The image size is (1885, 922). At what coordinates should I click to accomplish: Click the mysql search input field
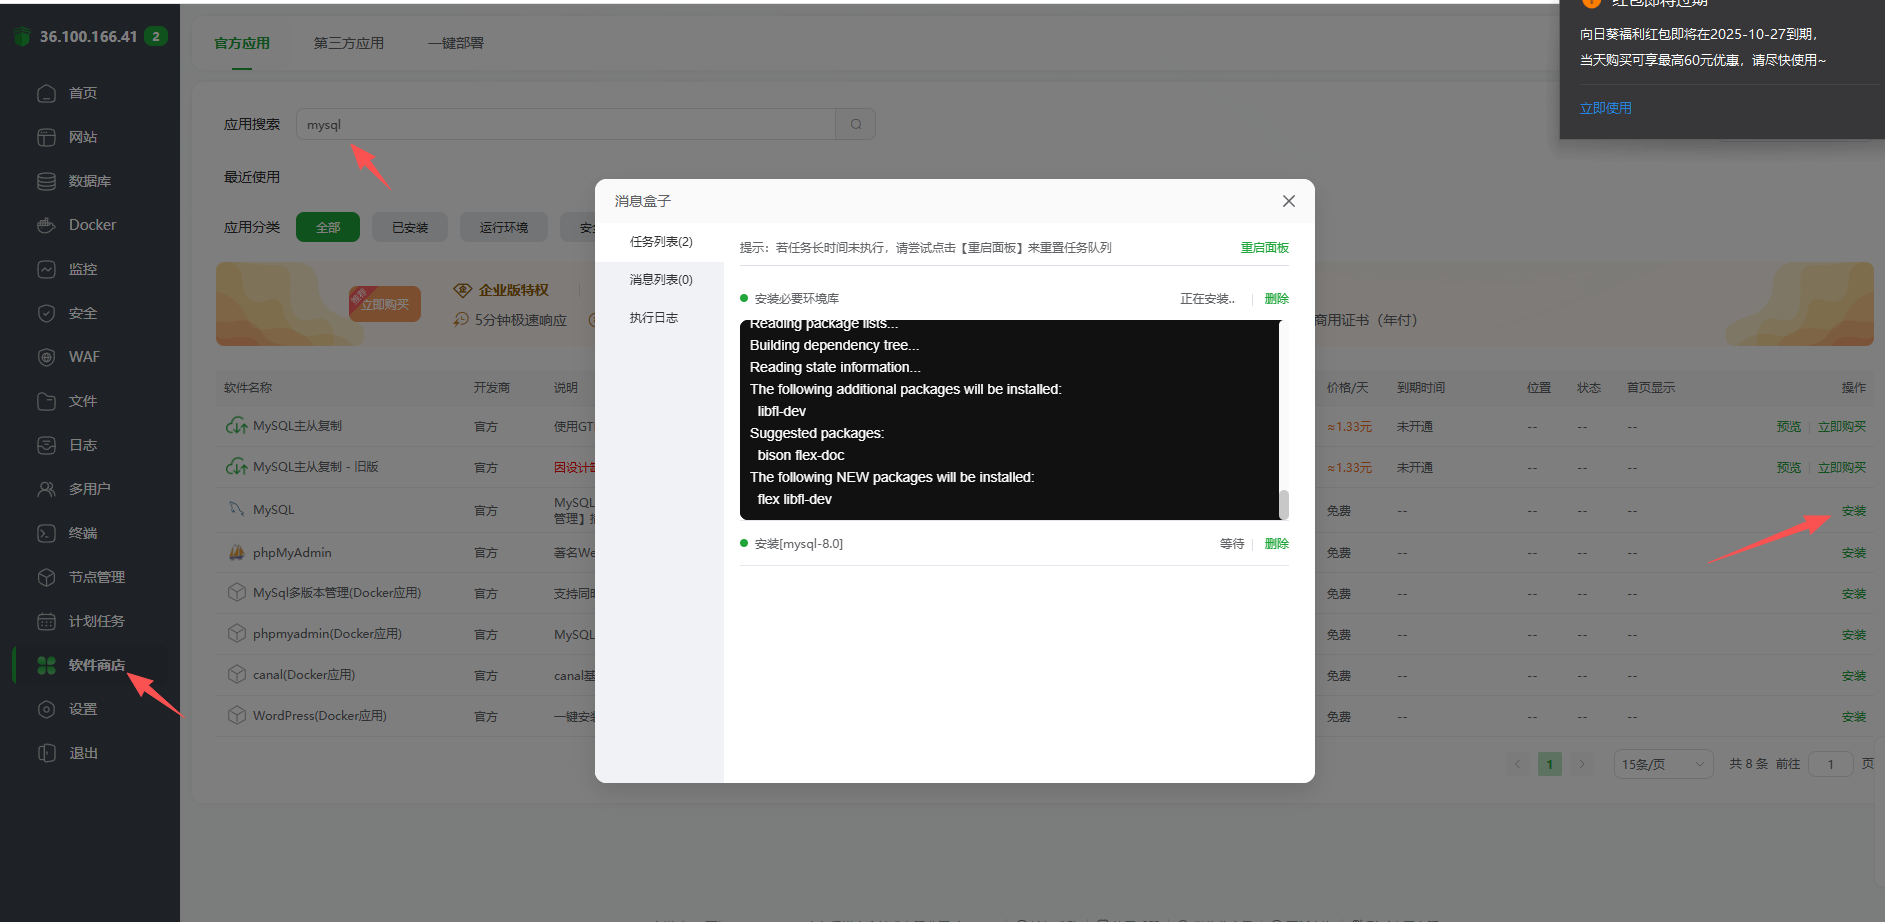[565, 124]
